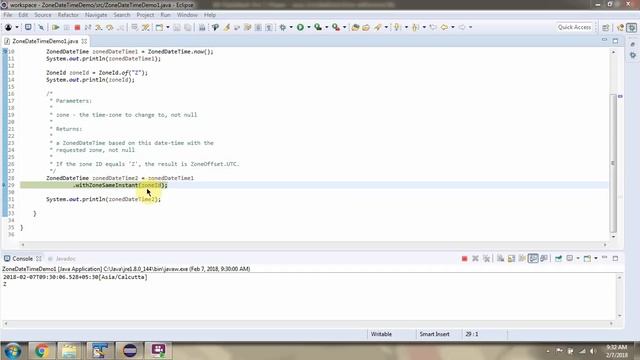Open the File menu
The height and width of the screenshot is (360, 640).
[8, 15]
